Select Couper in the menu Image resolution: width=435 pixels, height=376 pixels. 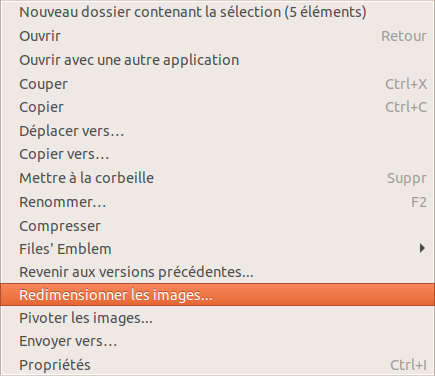pos(217,84)
